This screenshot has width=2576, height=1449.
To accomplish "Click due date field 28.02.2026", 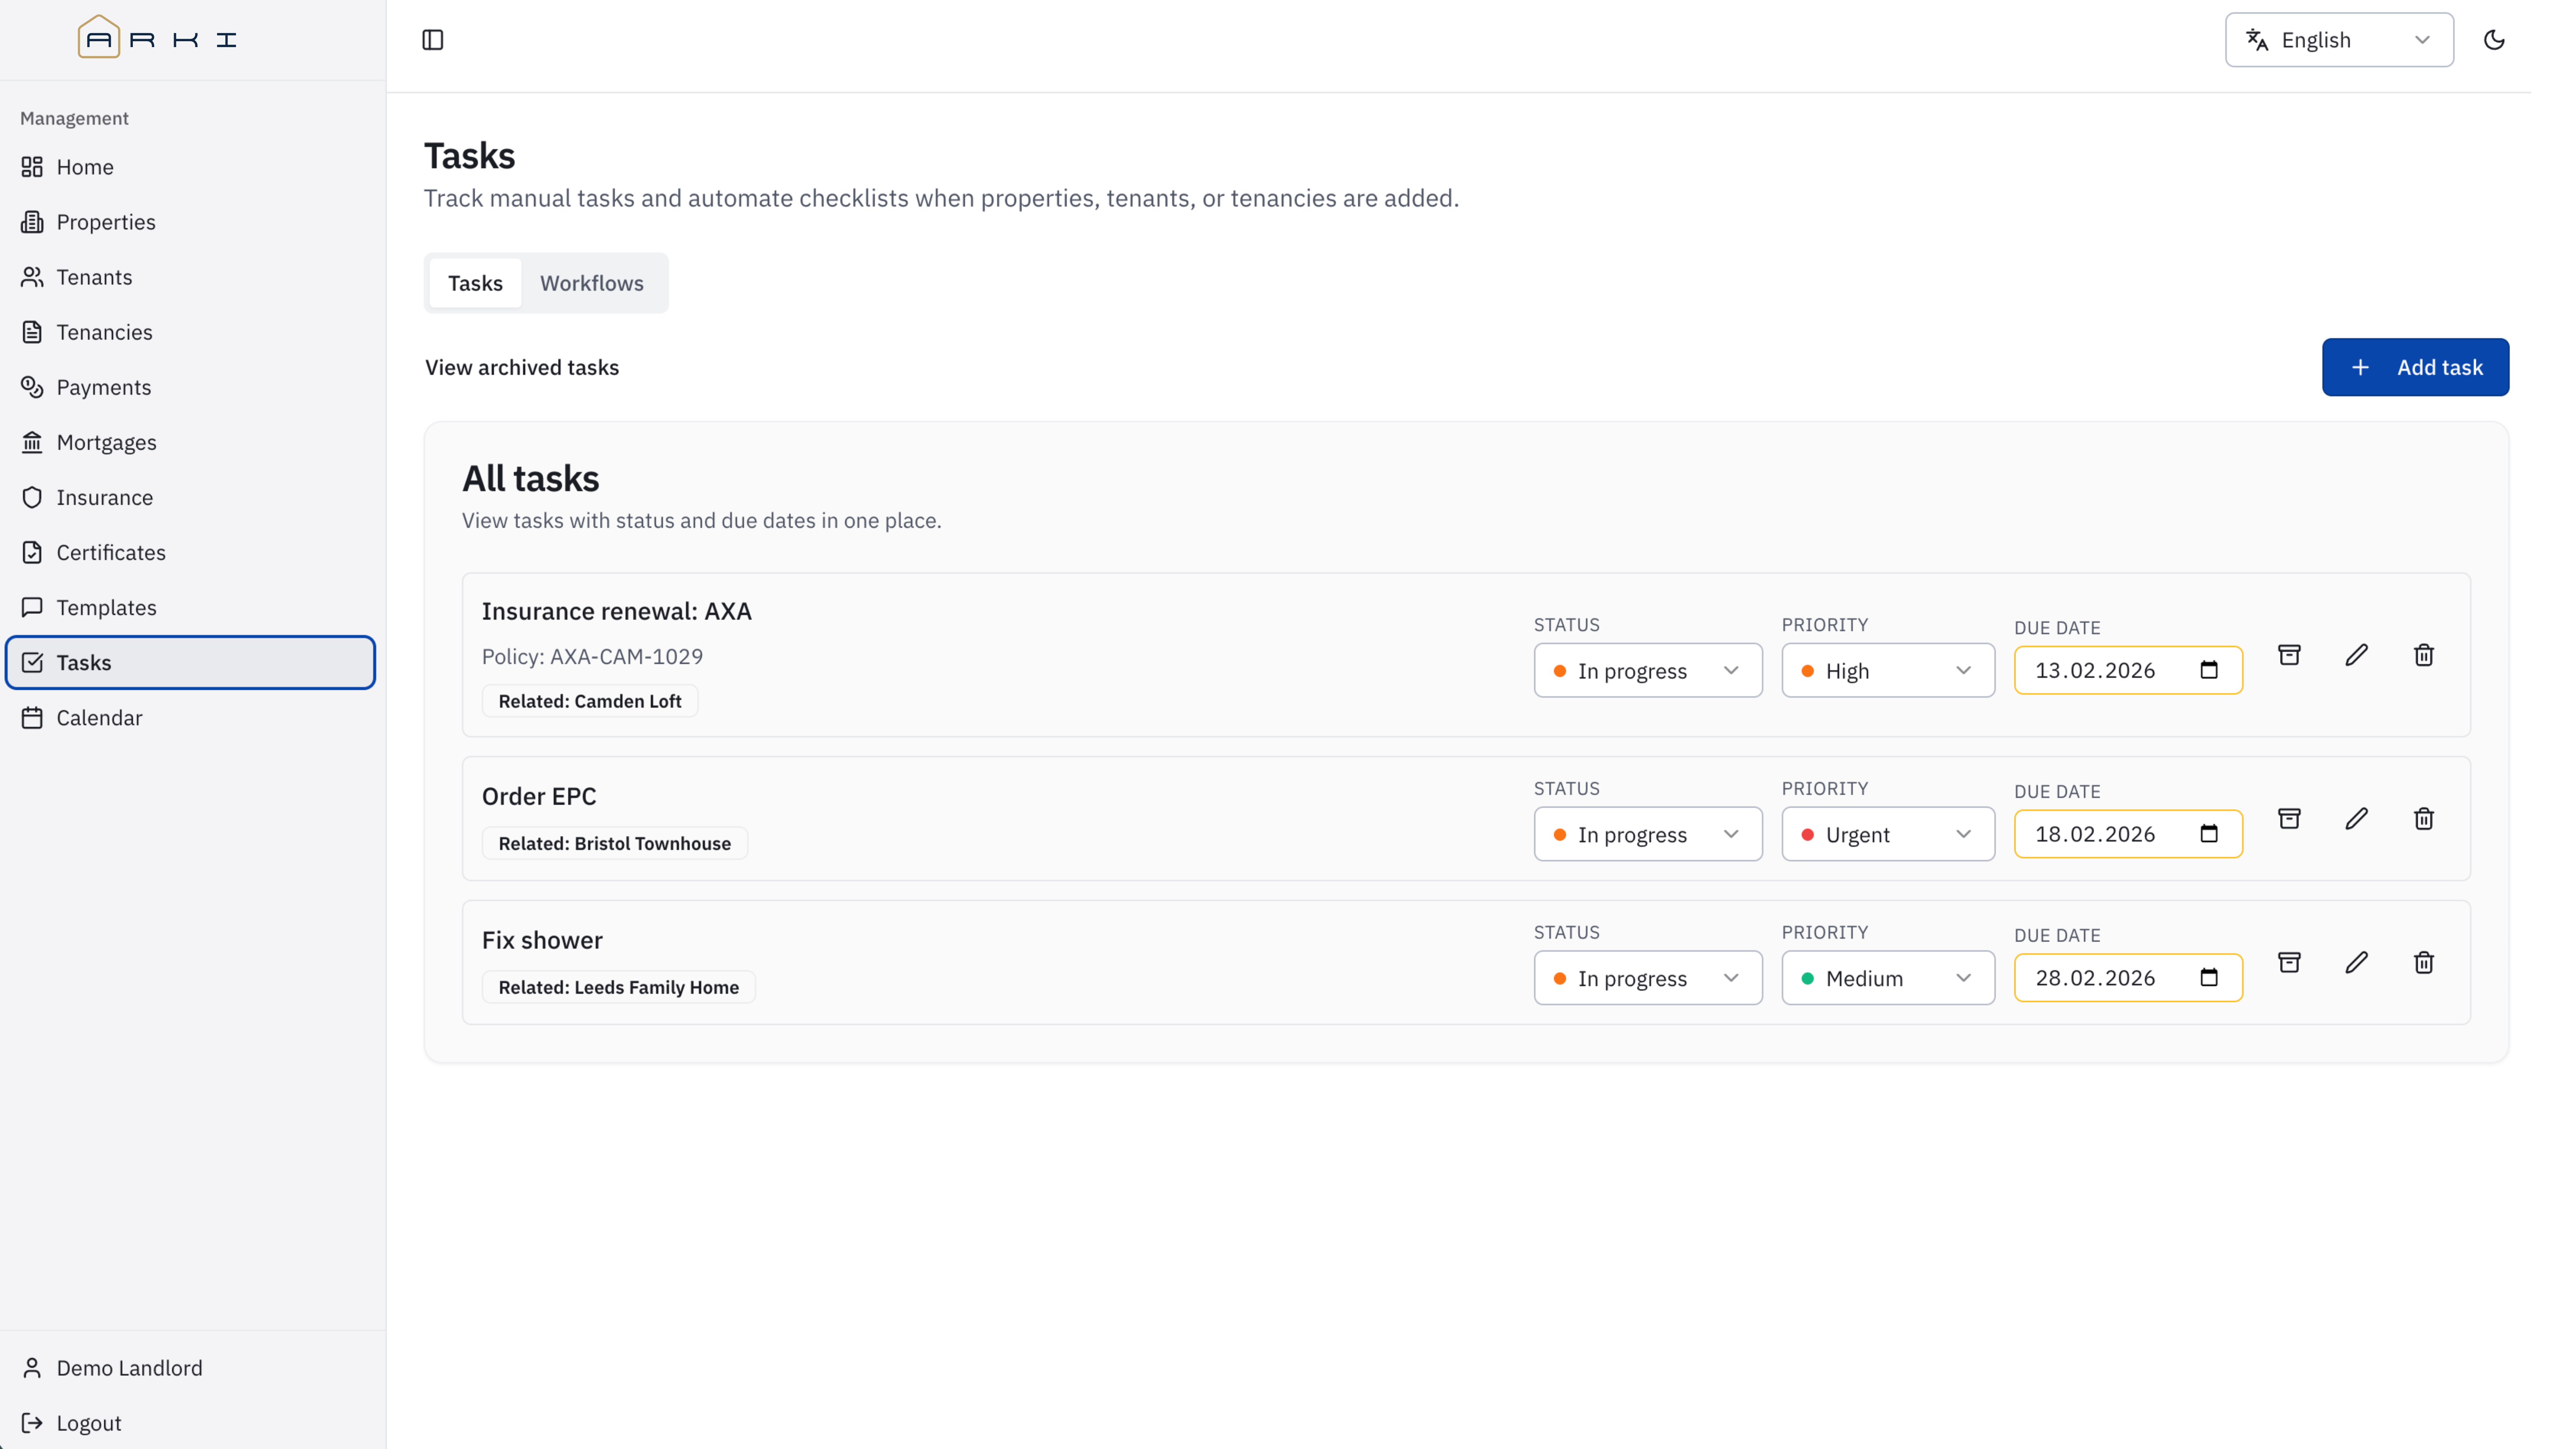I will pos(2128,978).
